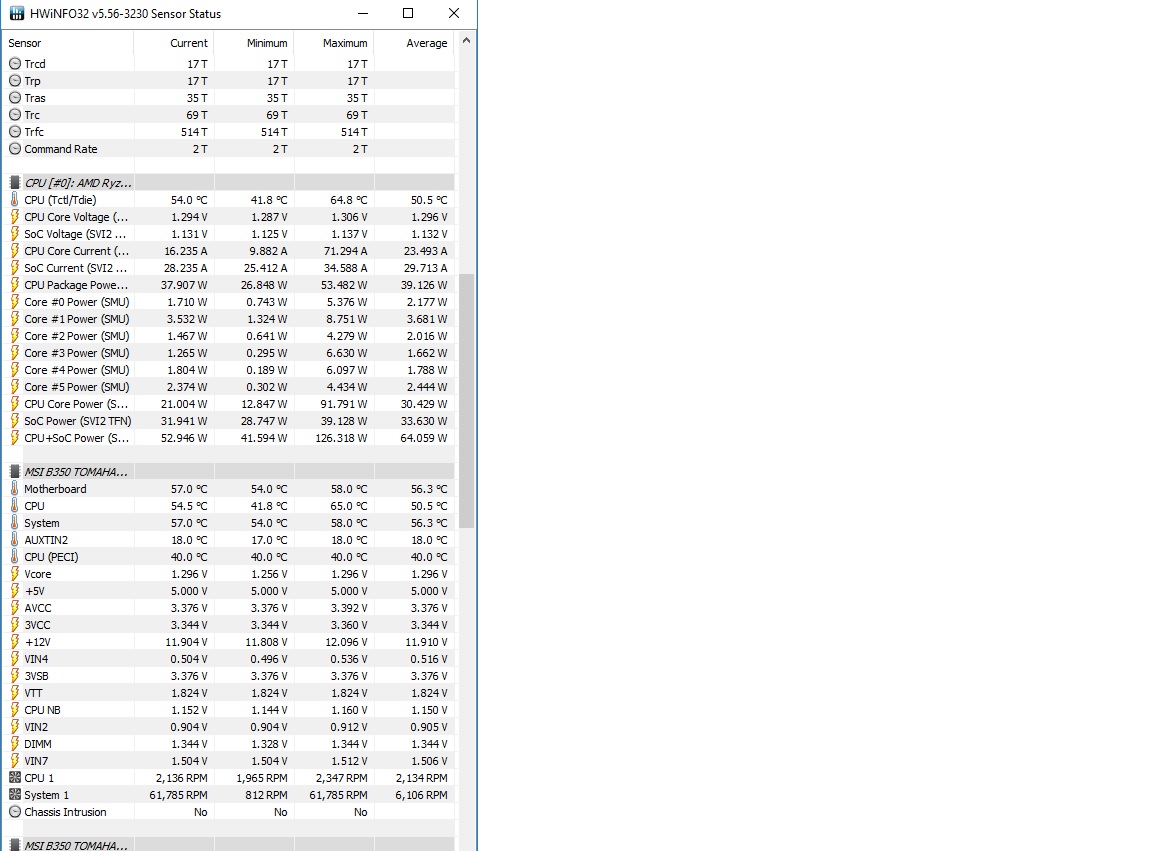This screenshot has width=1152, height=851.
Task: Select the CPU (Tctl/Tdie) sensor row
Action: click(x=228, y=199)
